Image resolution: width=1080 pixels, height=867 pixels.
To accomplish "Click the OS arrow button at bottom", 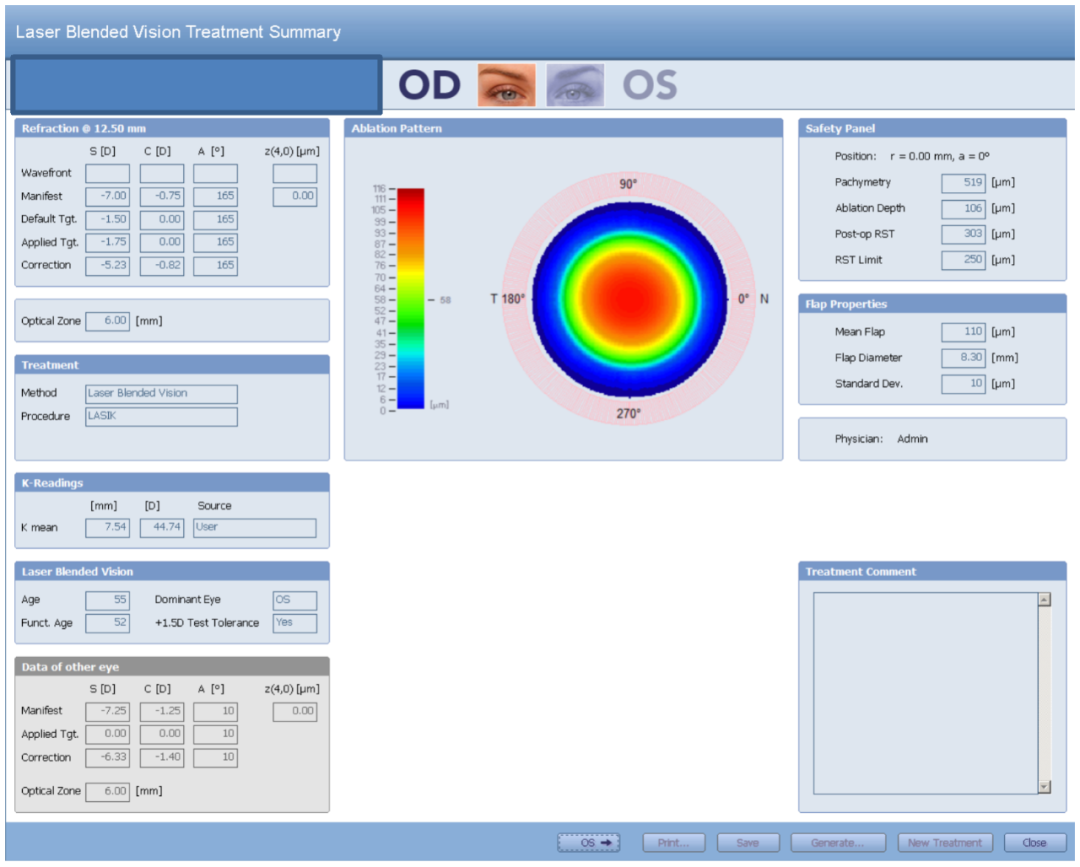I will 588,843.
